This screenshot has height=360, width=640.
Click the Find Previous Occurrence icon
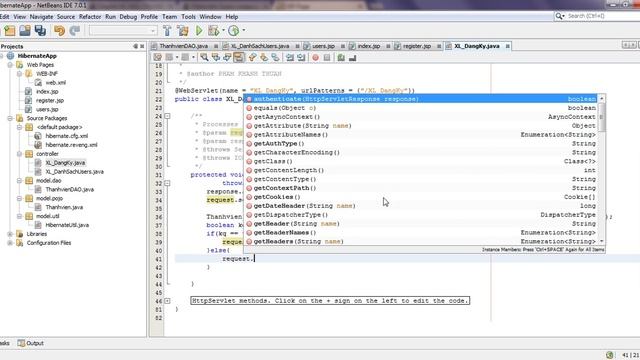[x=216, y=58]
